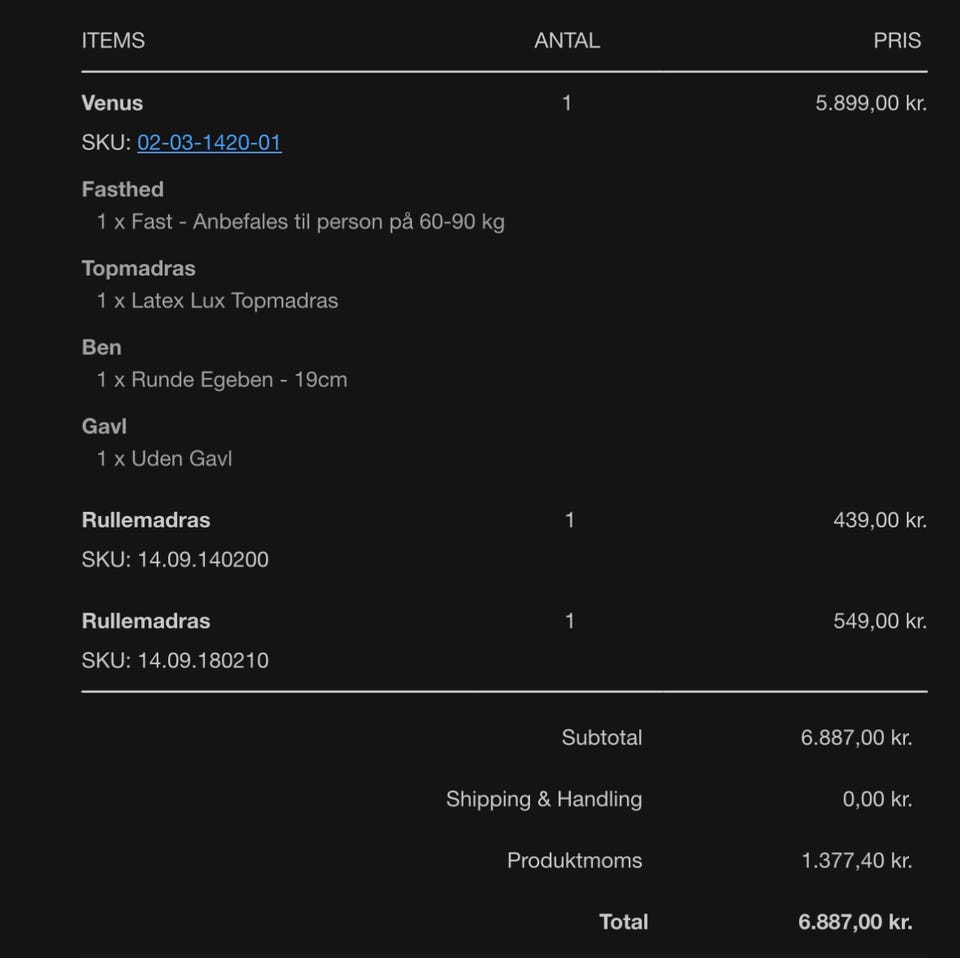The image size is (960, 958).
Task: Select the 5.899,00 kr. Venus price
Action: (870, 103)
